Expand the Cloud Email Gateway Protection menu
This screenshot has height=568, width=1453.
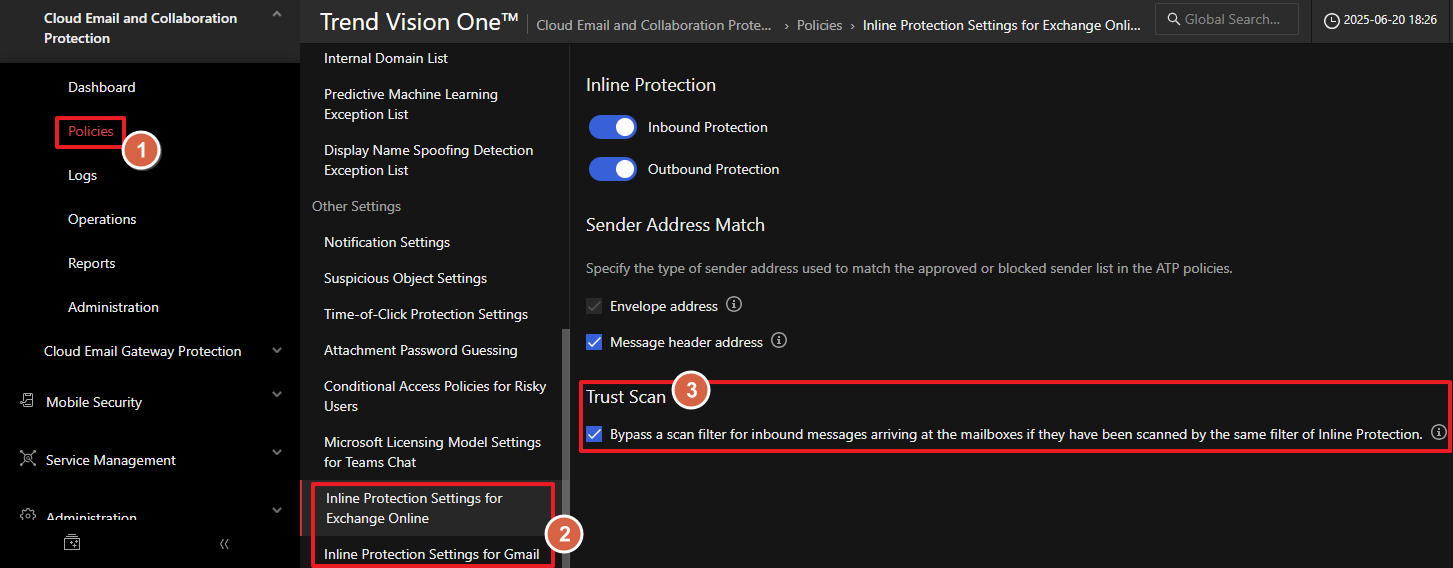[x=277, y=351]
